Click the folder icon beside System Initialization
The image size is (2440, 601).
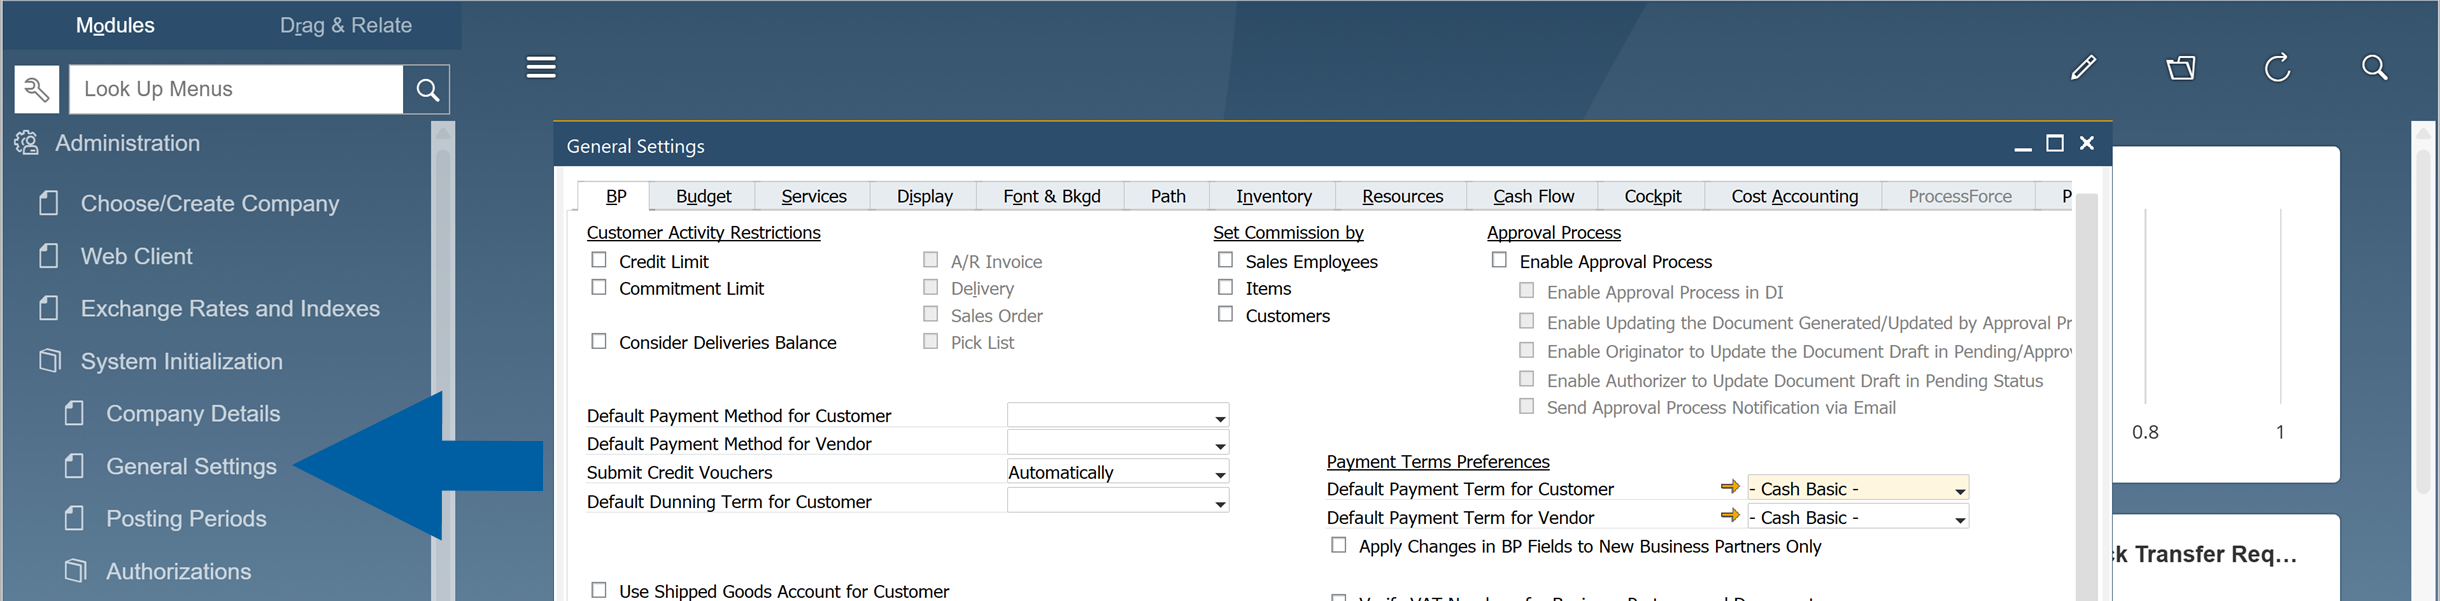click(x=50, y=361)
